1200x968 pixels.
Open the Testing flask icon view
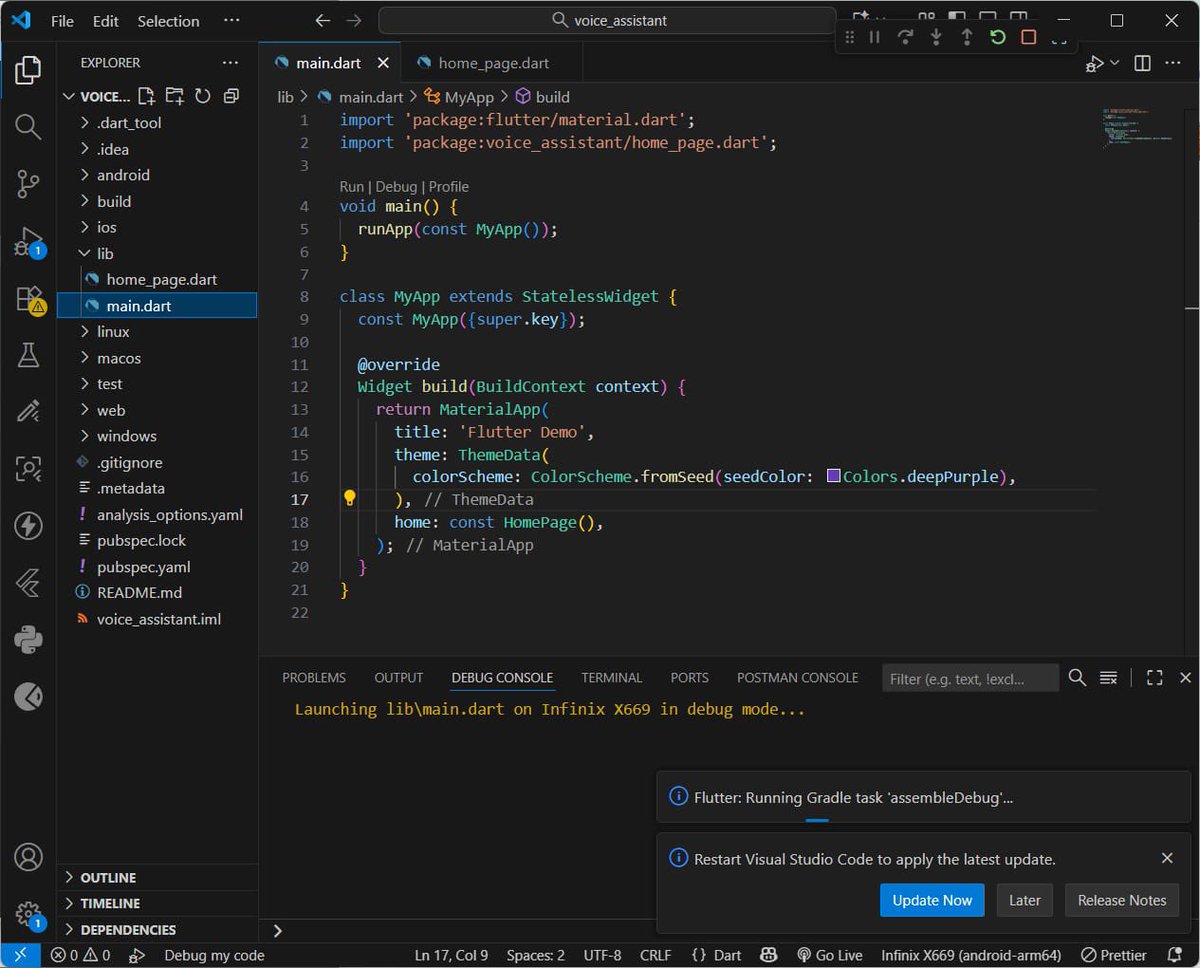[28, 355]
